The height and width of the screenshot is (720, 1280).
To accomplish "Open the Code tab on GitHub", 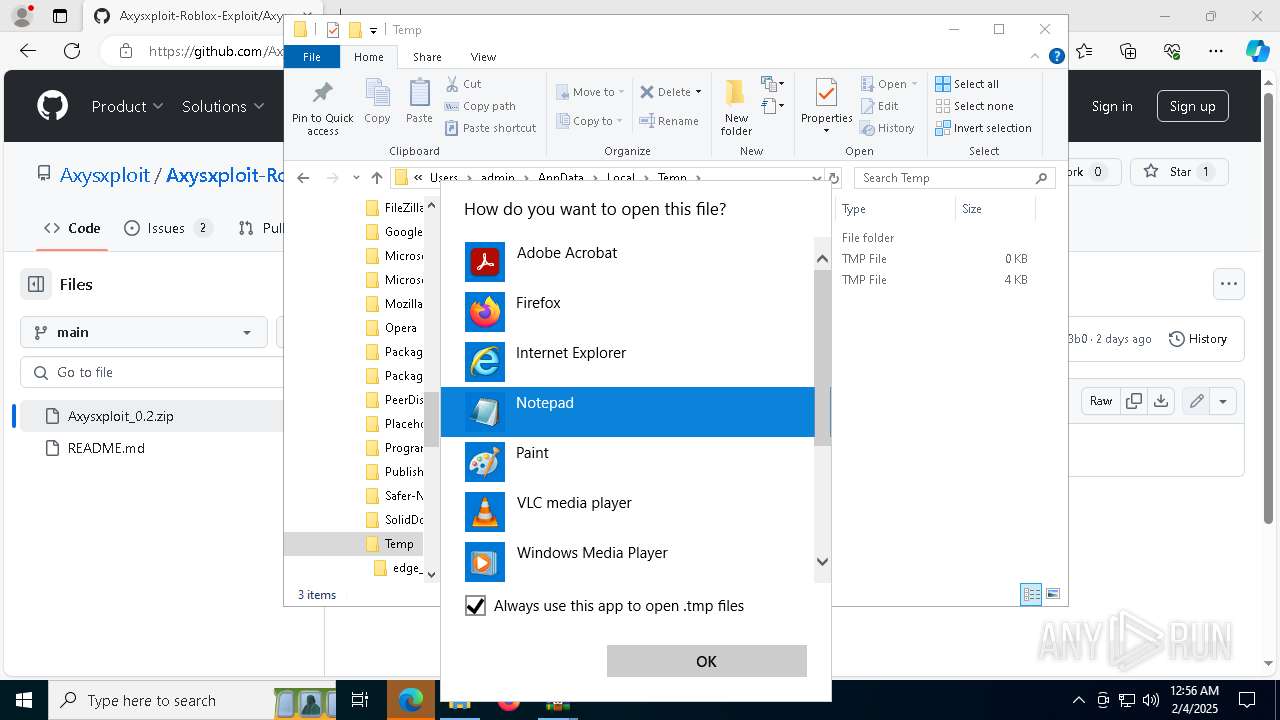I will pyautogui.click(x=72, y=228).
